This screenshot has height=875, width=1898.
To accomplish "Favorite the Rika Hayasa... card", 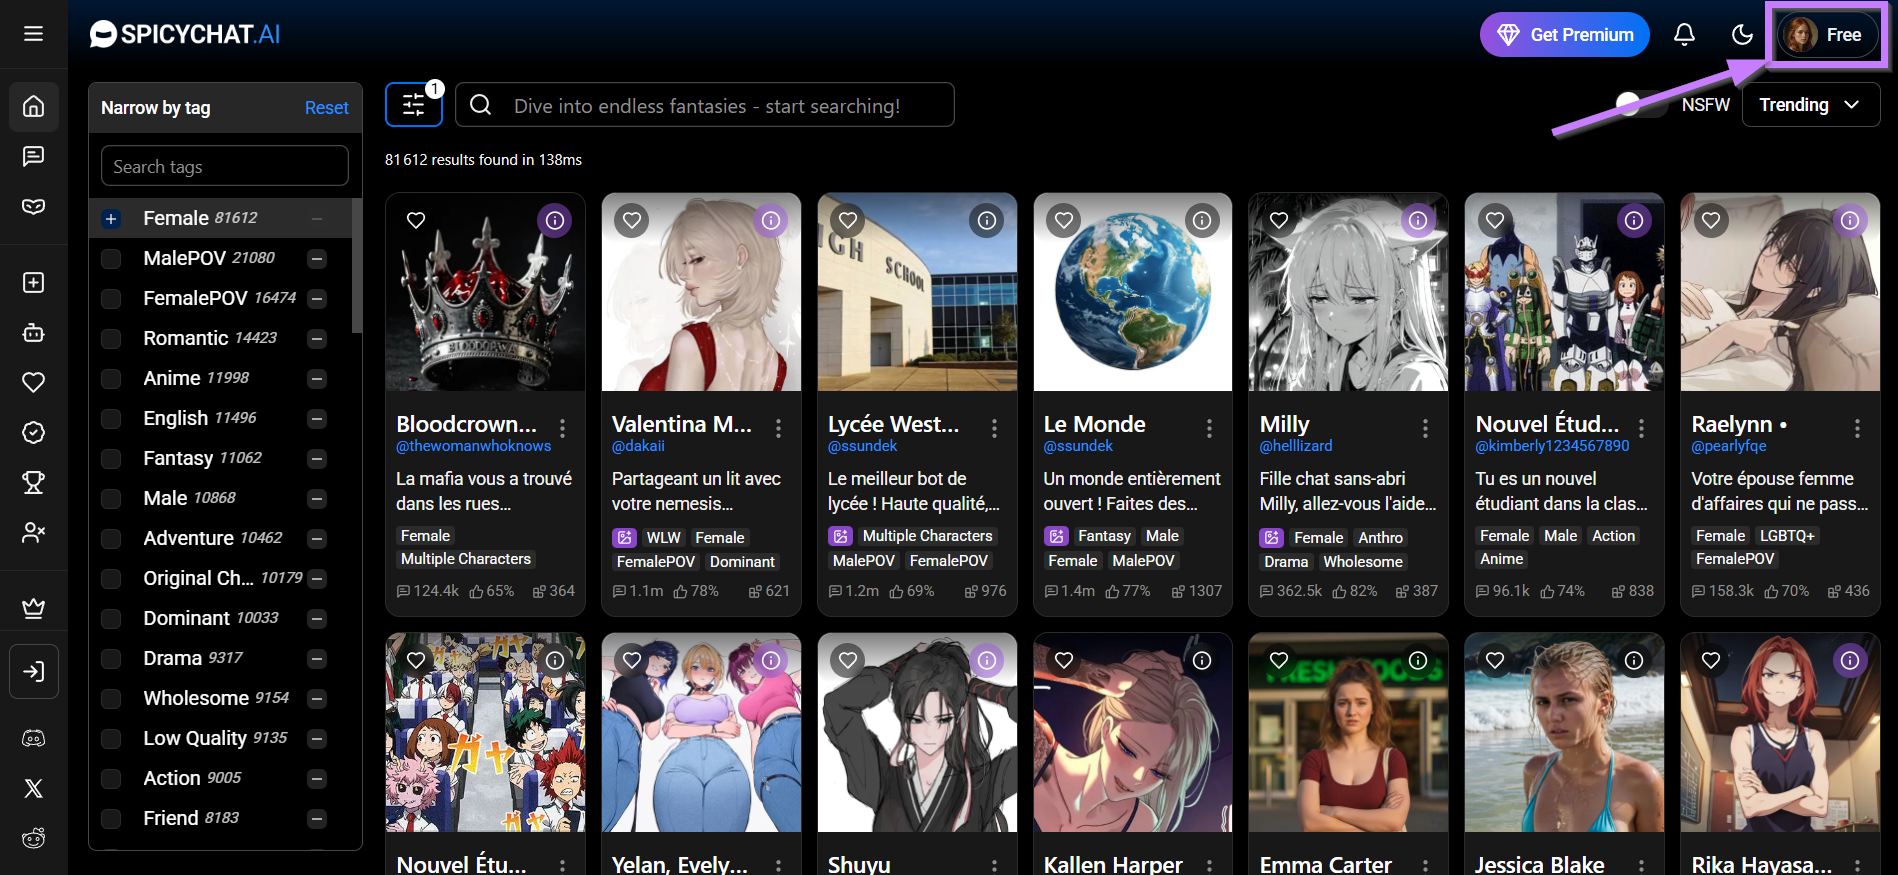I will (x=1711, y=660).
